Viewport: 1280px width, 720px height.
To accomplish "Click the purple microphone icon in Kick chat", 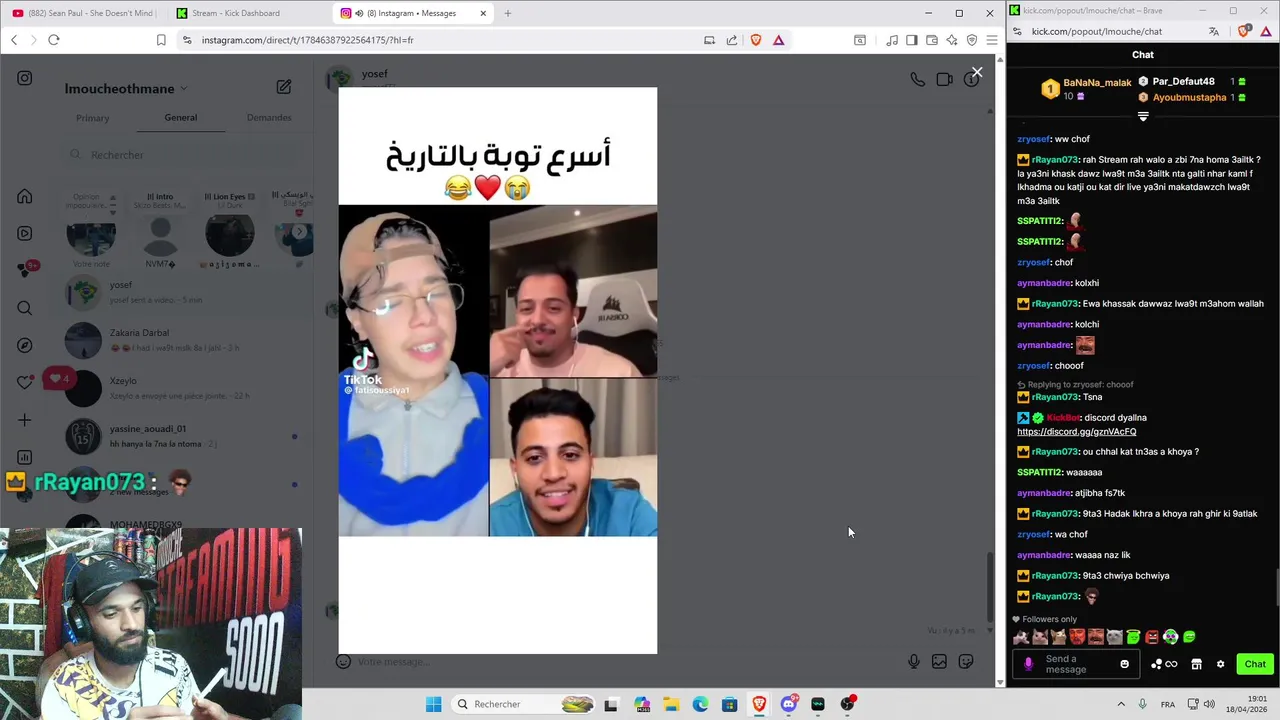I will [1028, 664].
